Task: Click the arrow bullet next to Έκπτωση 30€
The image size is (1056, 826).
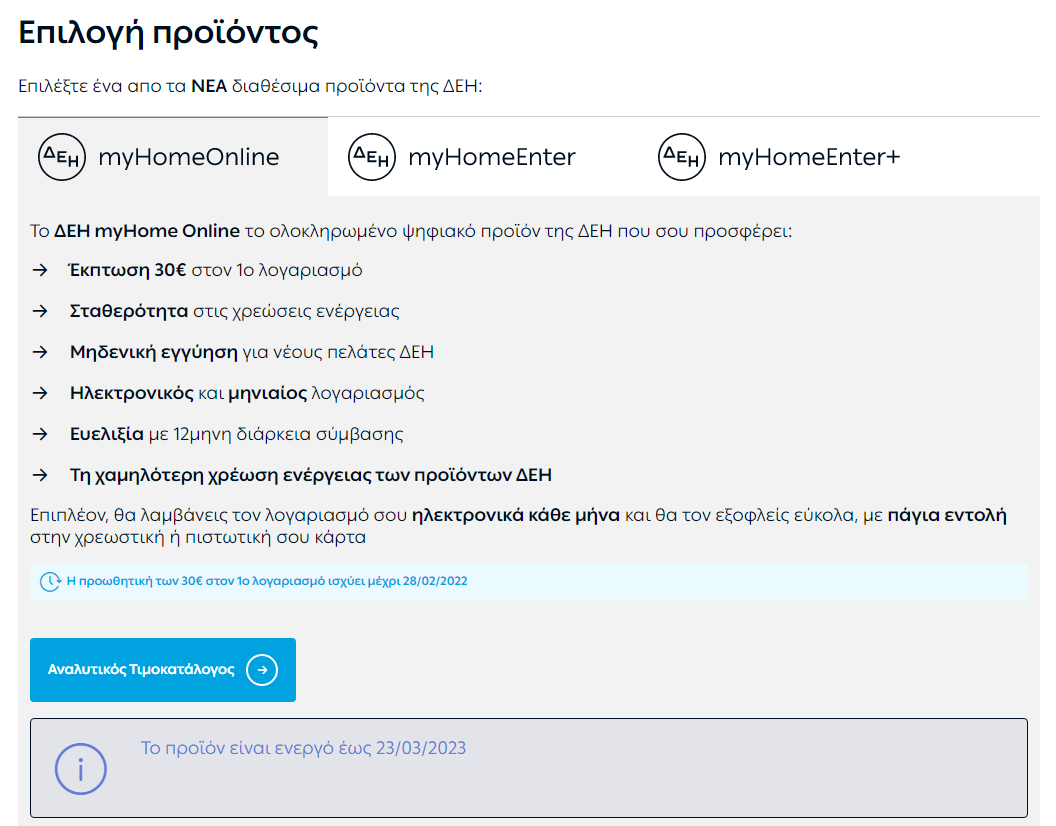Action: point(40,270)
